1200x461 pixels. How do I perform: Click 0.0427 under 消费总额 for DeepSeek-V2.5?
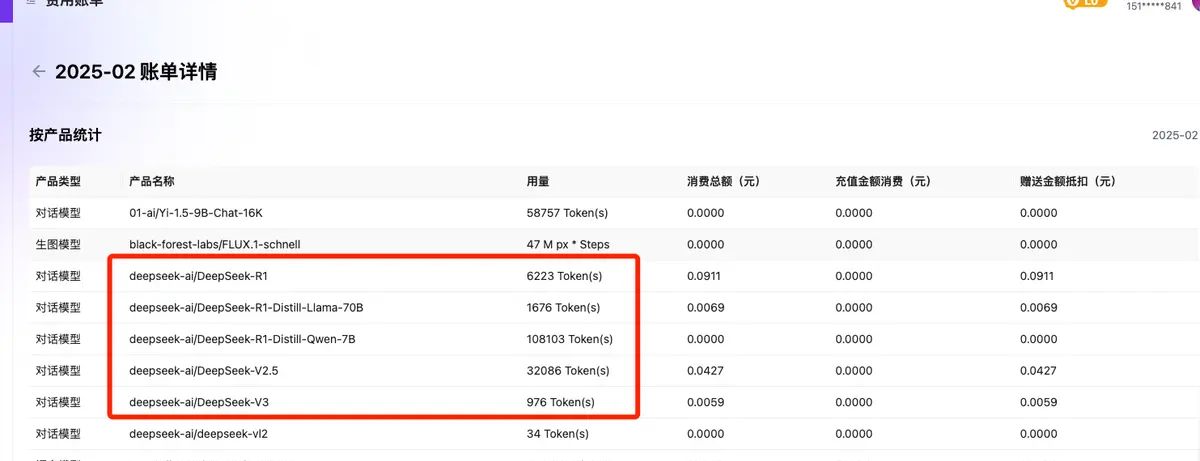[x=705, y=370]
